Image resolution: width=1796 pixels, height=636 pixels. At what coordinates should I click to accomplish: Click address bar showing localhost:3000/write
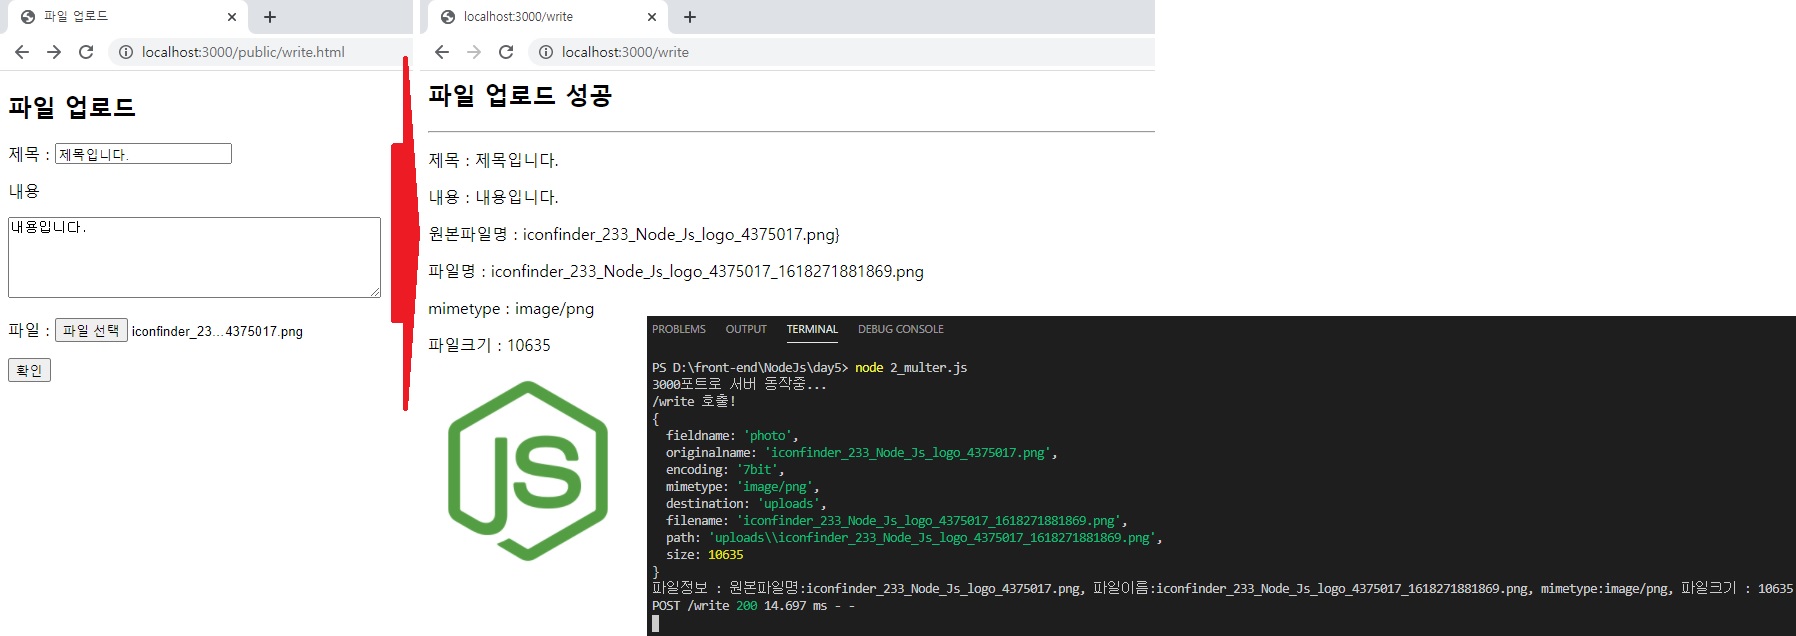point(840,52)
